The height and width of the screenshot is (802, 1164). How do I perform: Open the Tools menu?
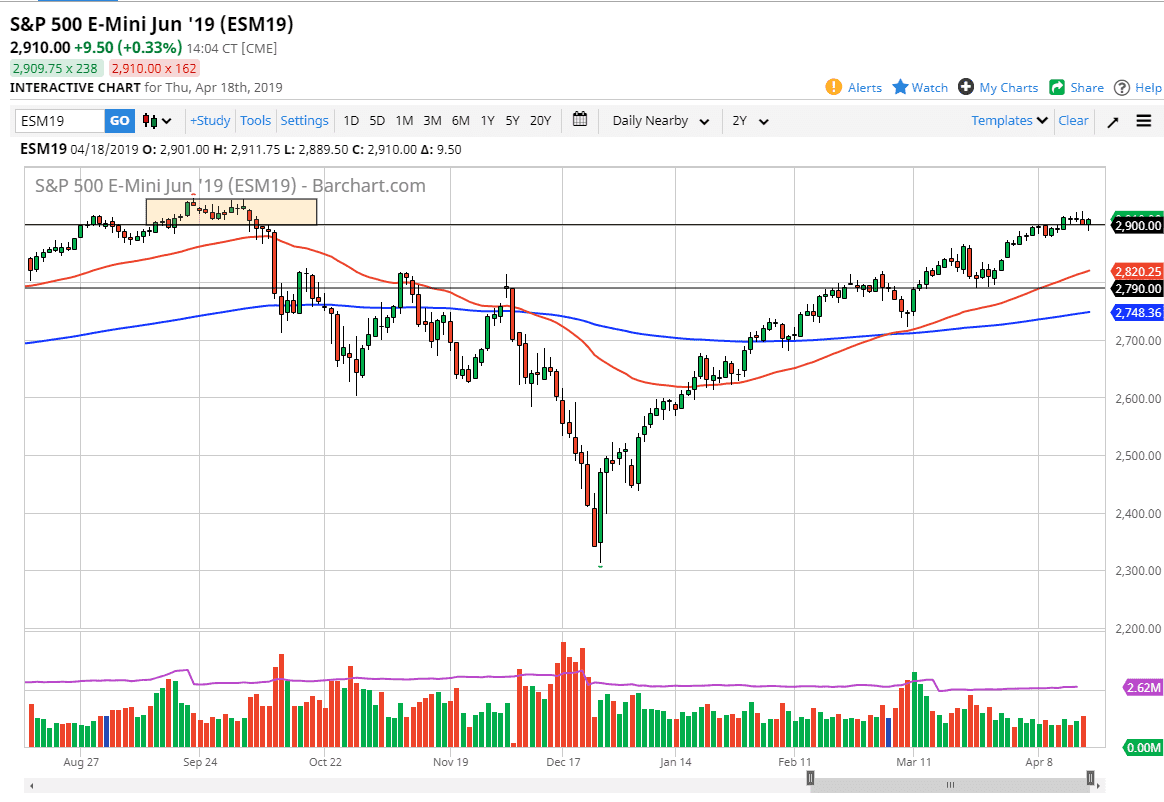[255, 120]
